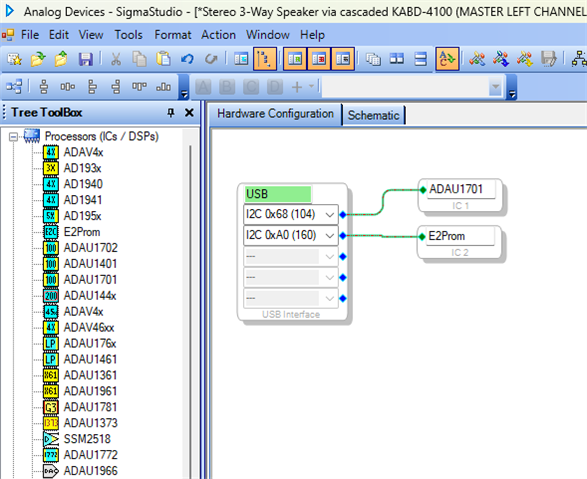Open the empty toolbar combo box dropdown

495,87
